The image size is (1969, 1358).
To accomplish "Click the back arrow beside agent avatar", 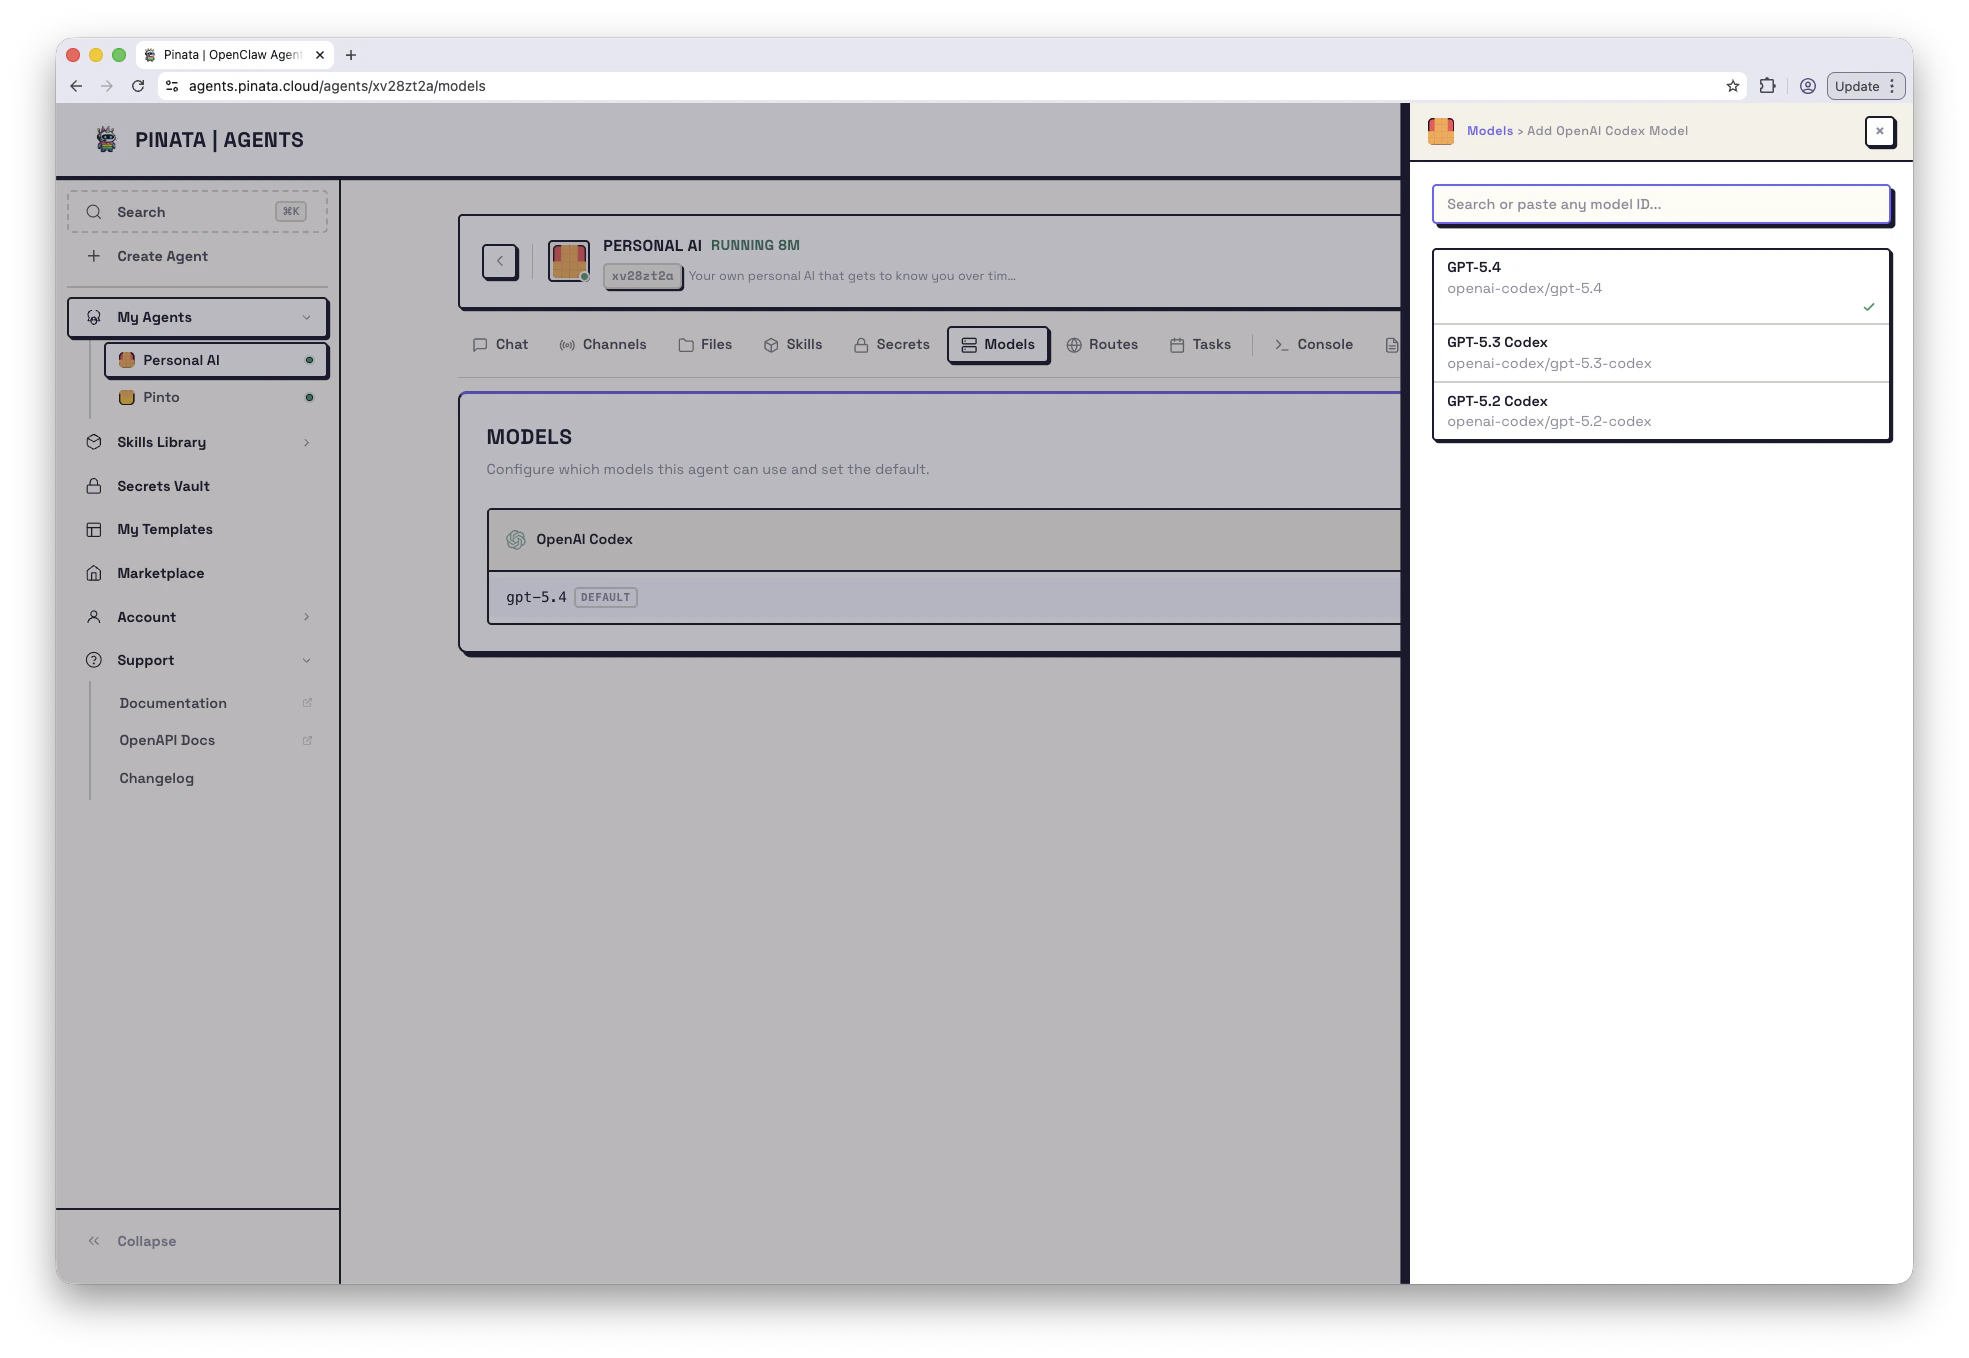I will tap(500, 261).
